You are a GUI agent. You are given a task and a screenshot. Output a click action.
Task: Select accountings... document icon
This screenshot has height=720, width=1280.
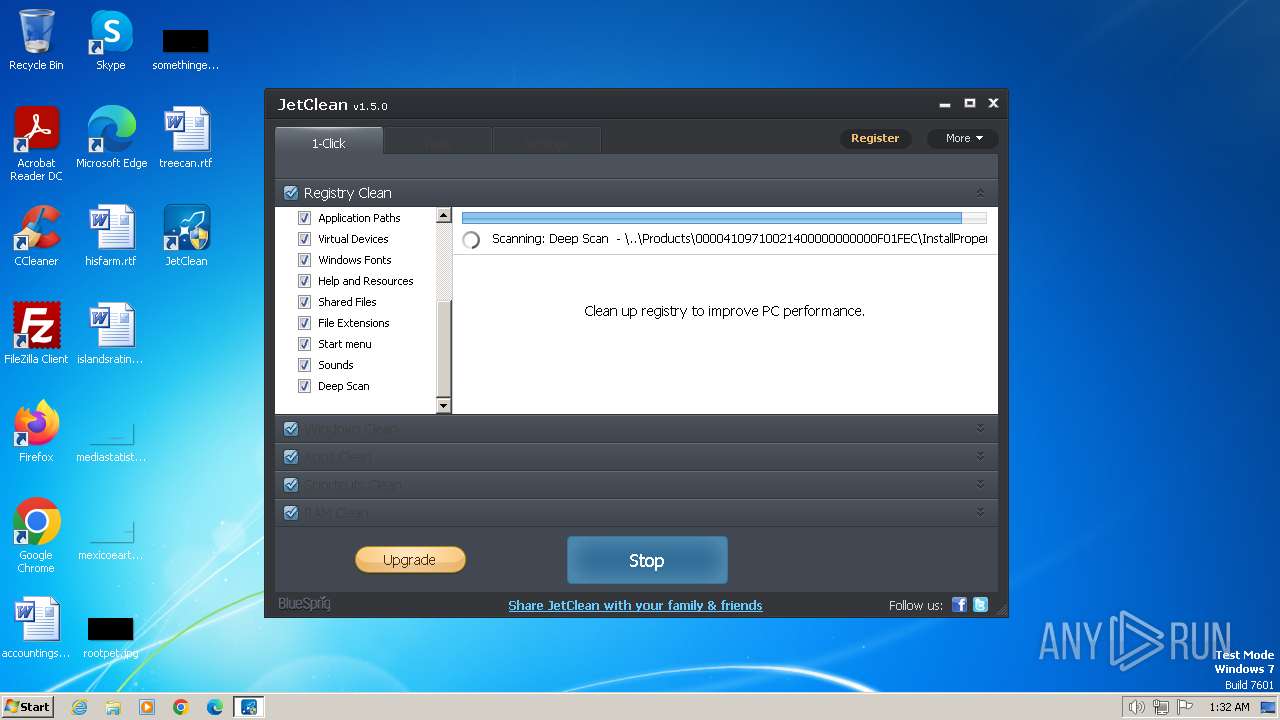(x=36, y=628)
